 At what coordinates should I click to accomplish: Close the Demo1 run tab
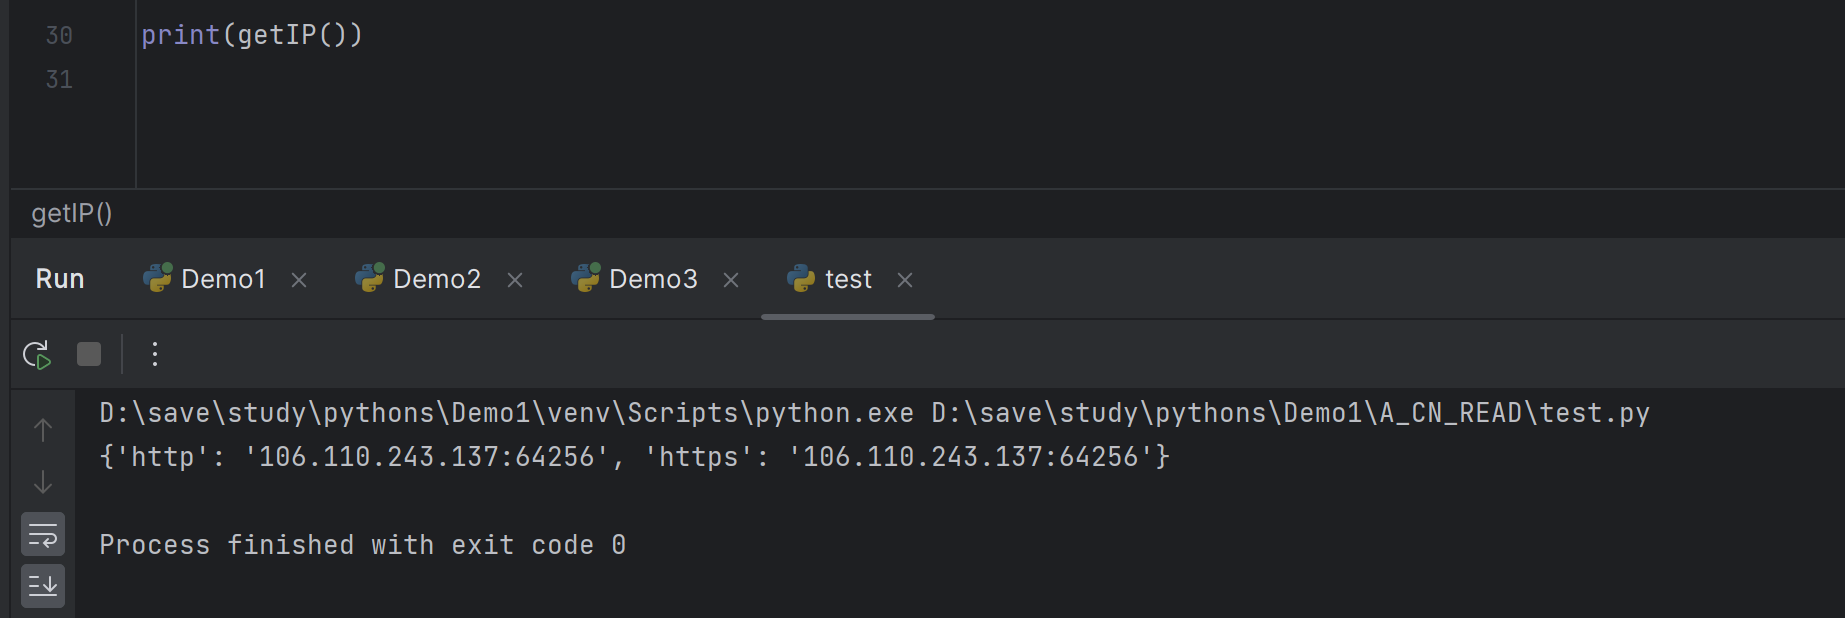coord(299,280)
